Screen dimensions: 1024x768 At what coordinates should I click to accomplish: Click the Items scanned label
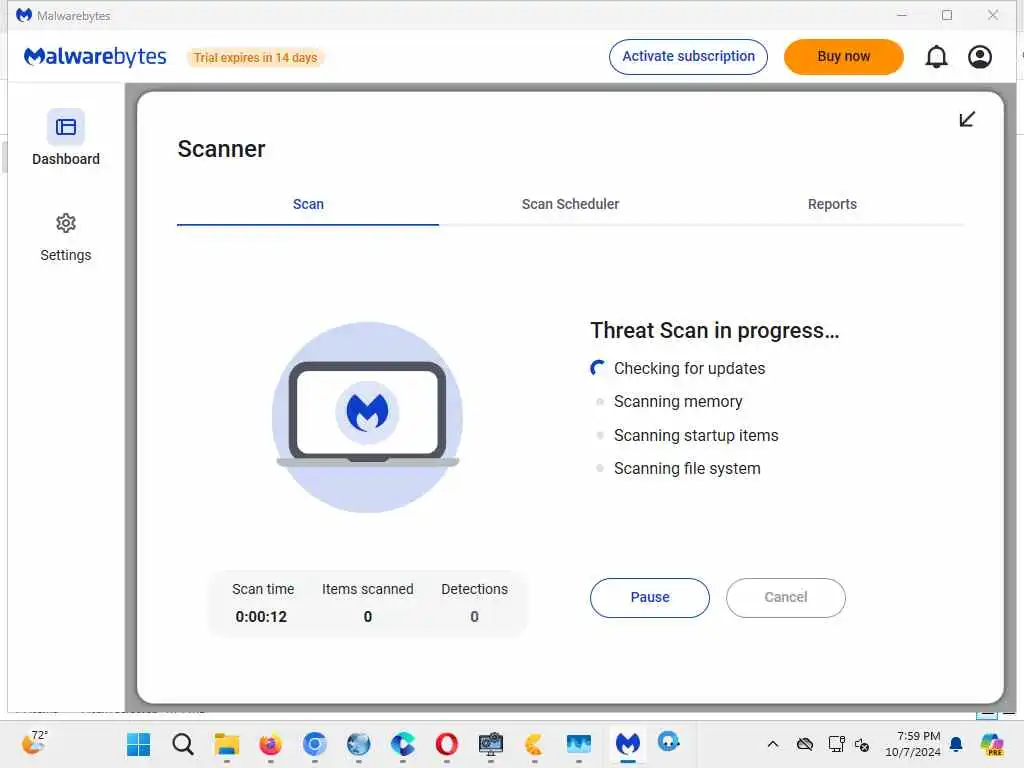tap(368, 589)
